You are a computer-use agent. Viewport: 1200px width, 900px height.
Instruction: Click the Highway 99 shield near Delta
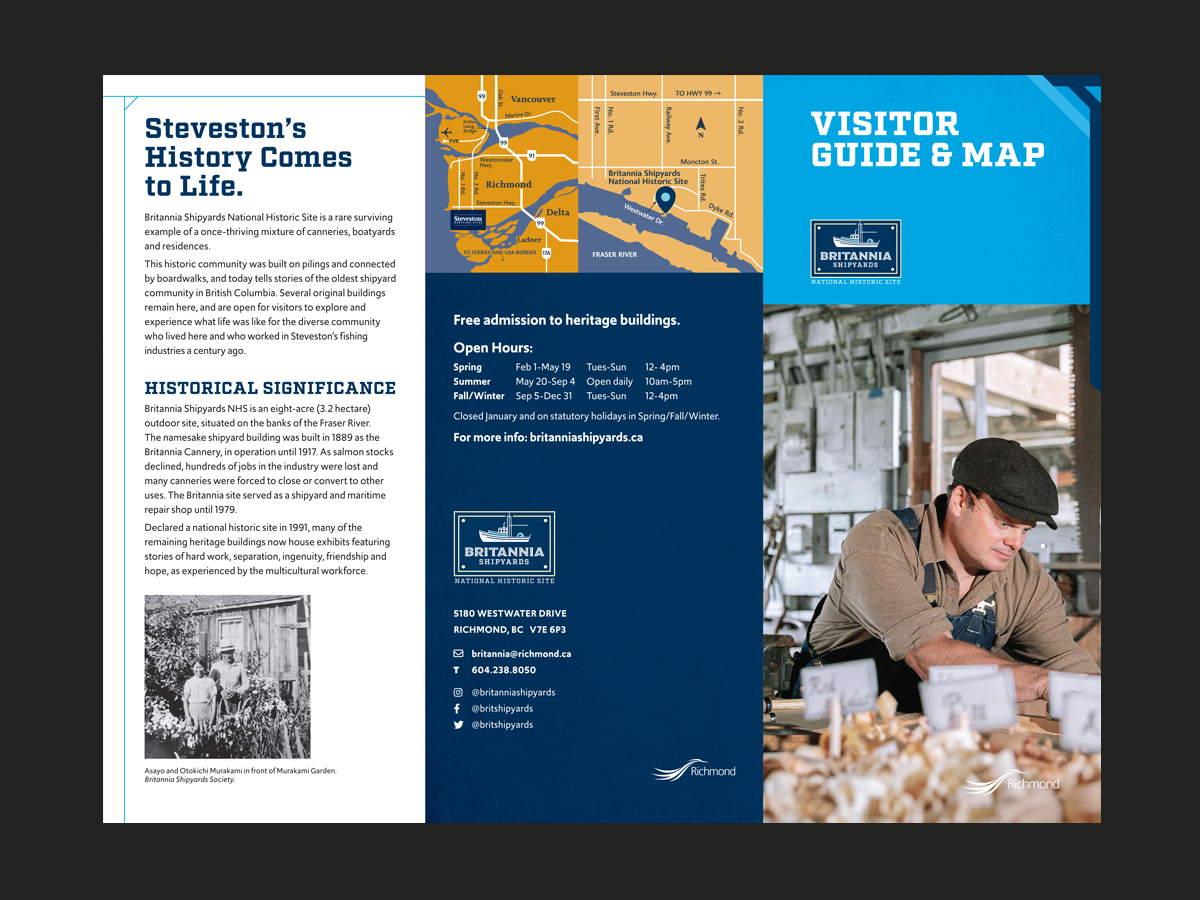(x=540, y=223)
